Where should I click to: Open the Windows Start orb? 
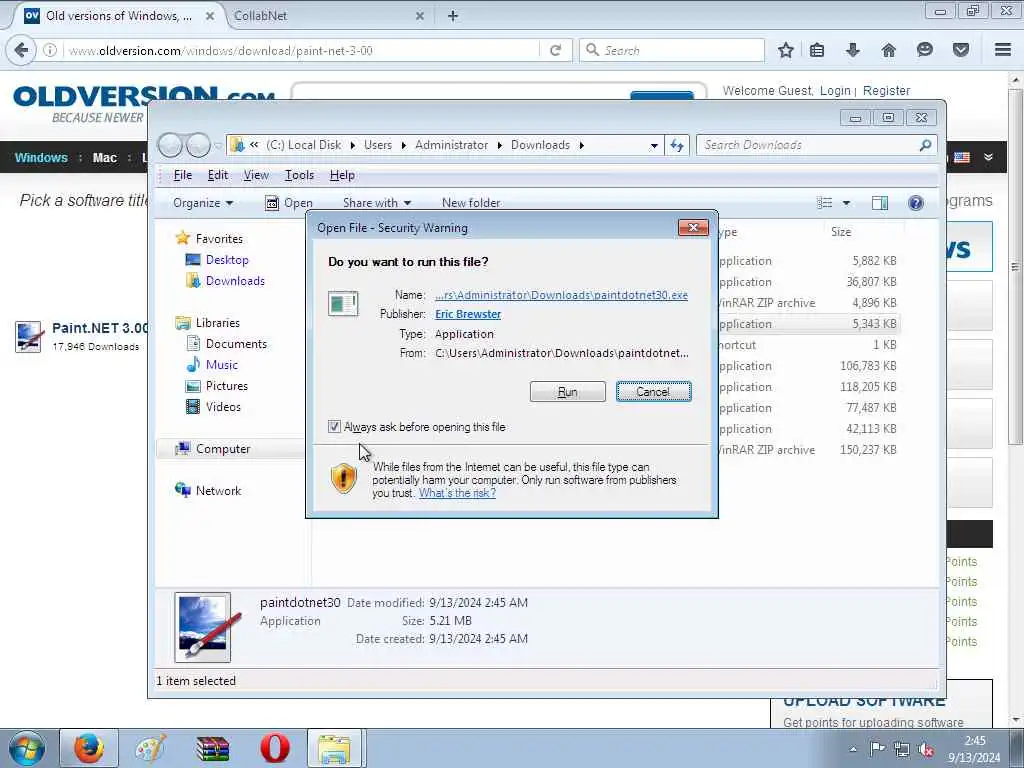(x=27, y=748)
